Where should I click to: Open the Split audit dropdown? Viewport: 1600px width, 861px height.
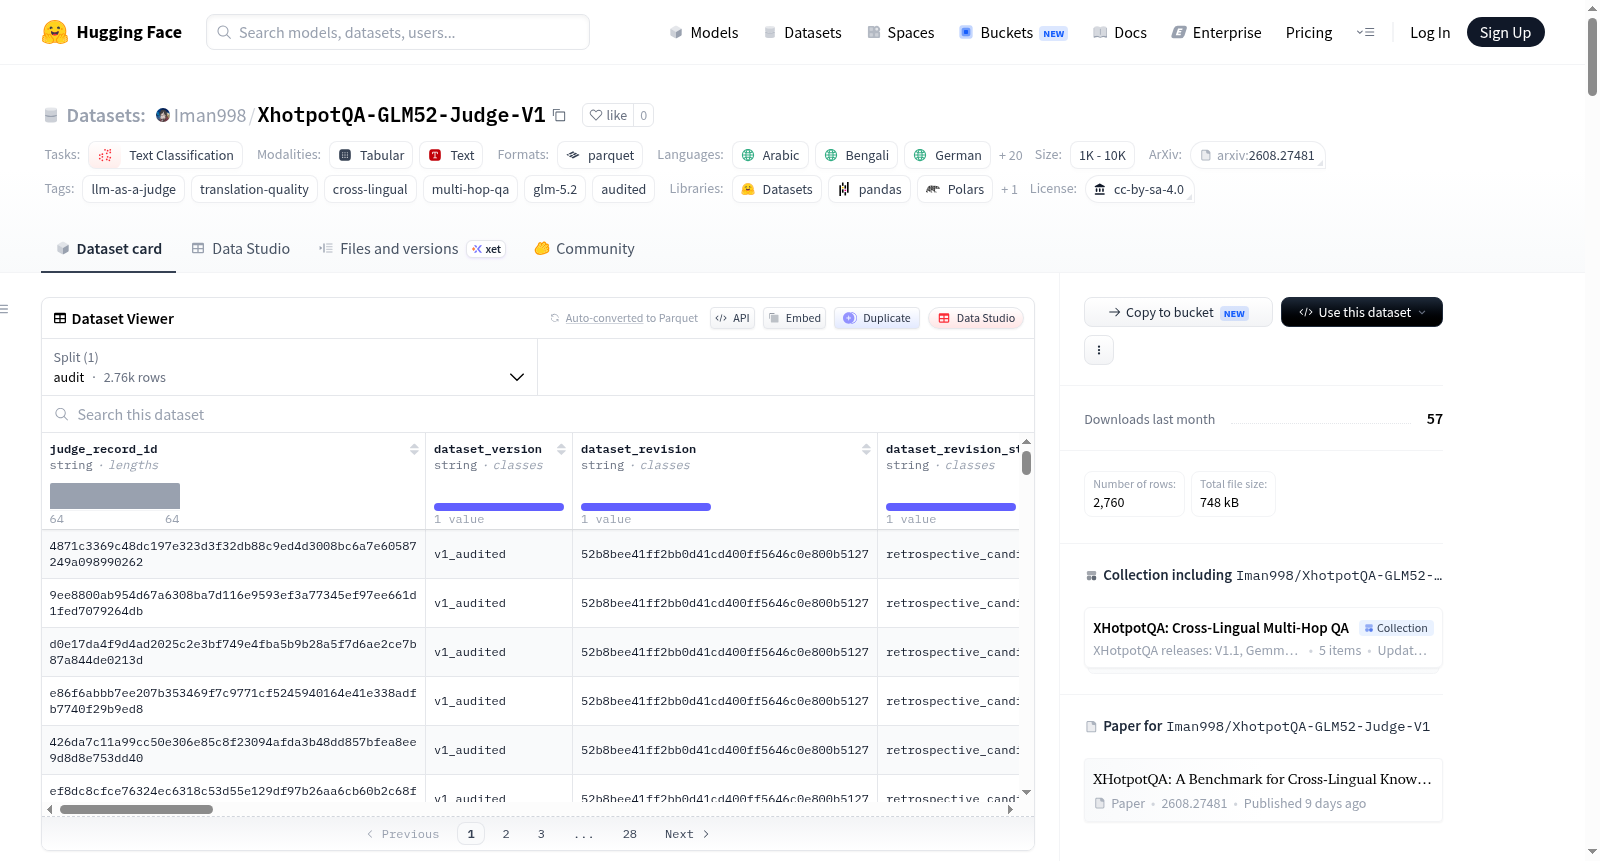290,367
